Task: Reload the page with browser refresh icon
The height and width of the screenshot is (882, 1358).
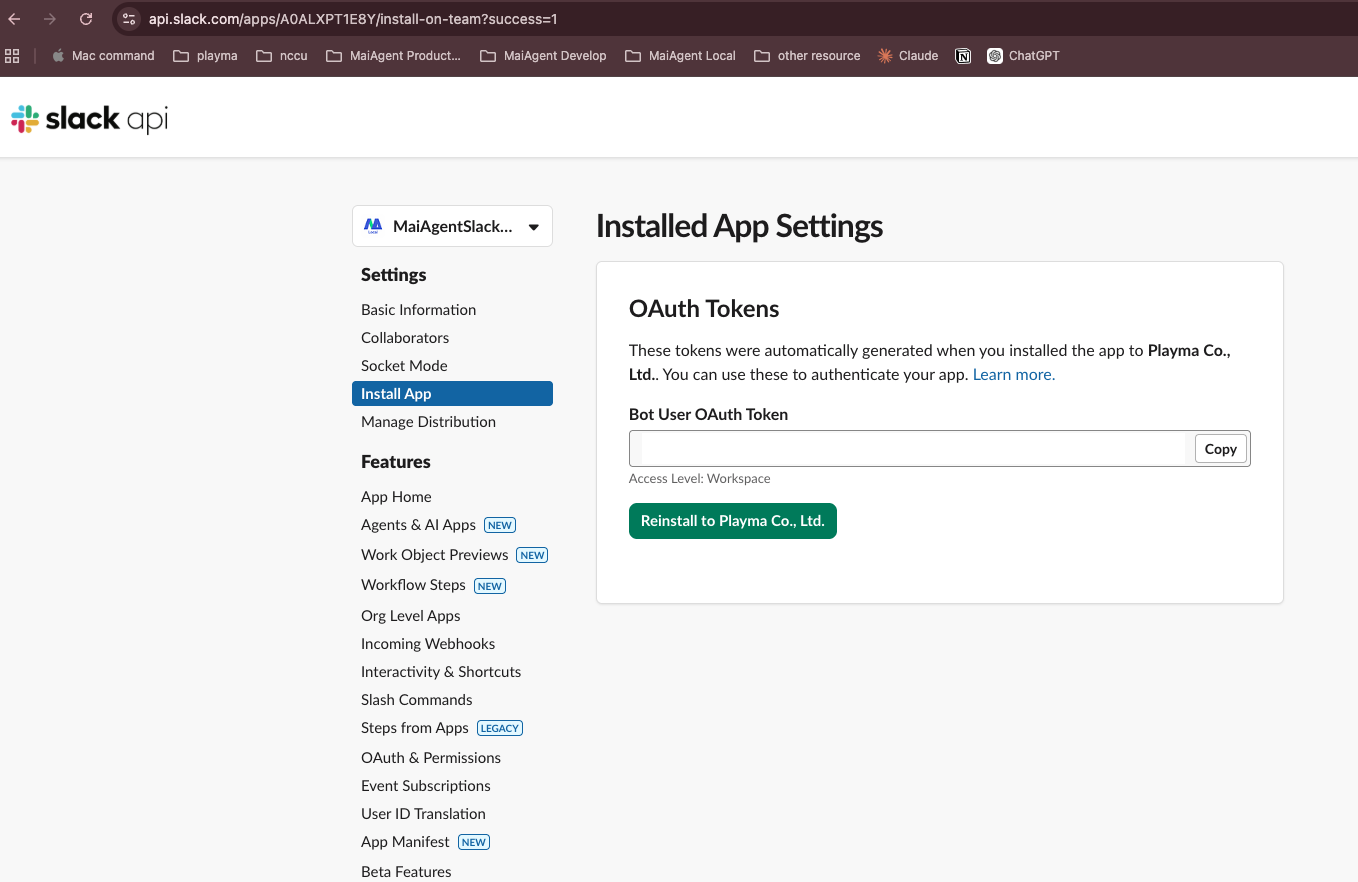Action: pos(86,19)
